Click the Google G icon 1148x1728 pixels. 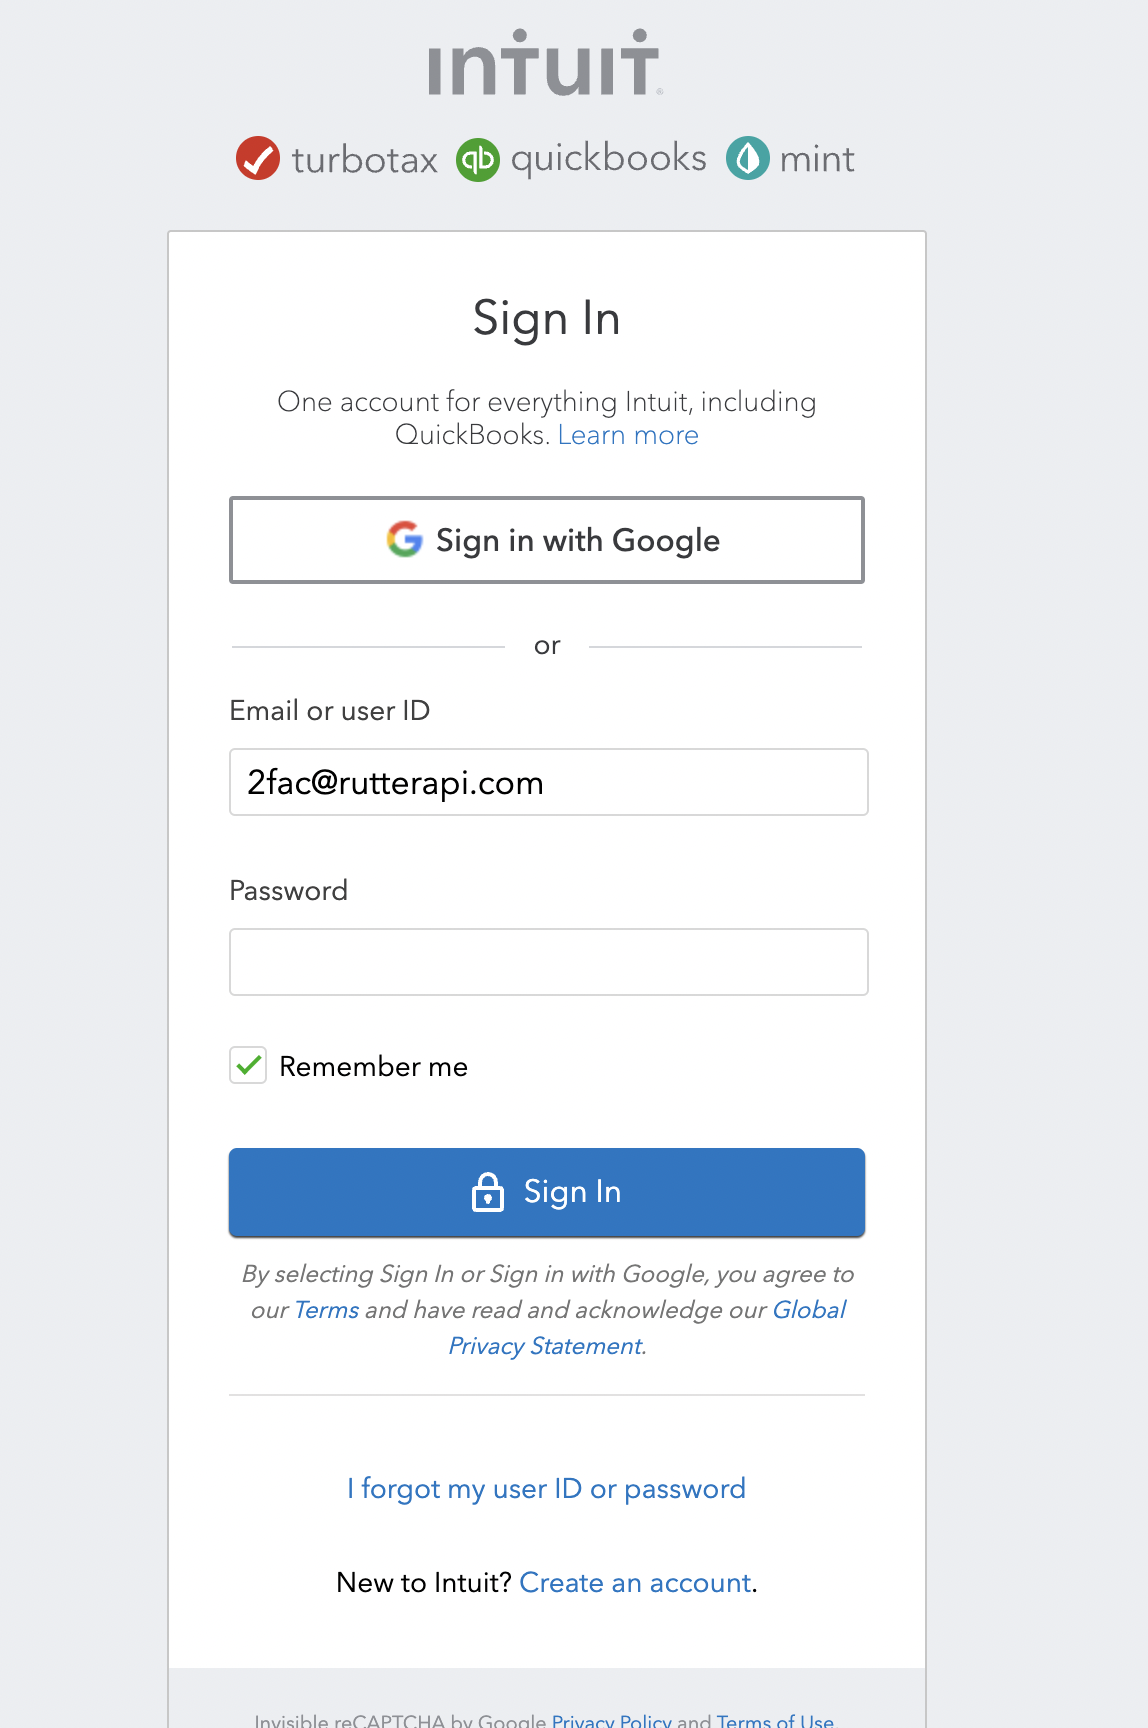tap(404, 540)
